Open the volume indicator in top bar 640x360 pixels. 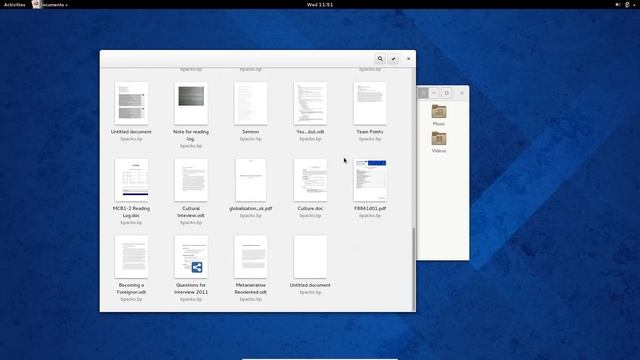tap(618, 4)
